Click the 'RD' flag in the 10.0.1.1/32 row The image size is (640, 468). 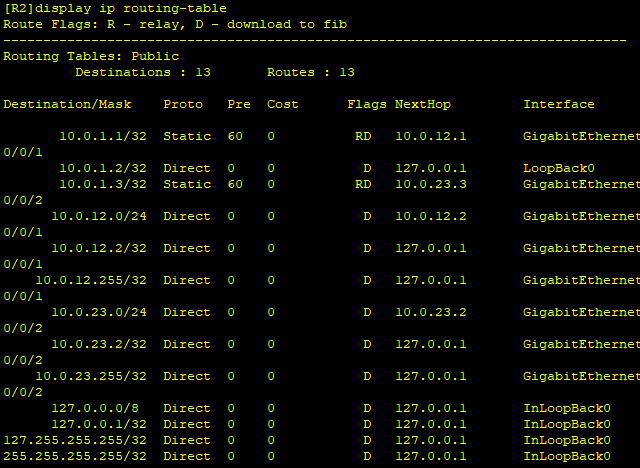363,136
